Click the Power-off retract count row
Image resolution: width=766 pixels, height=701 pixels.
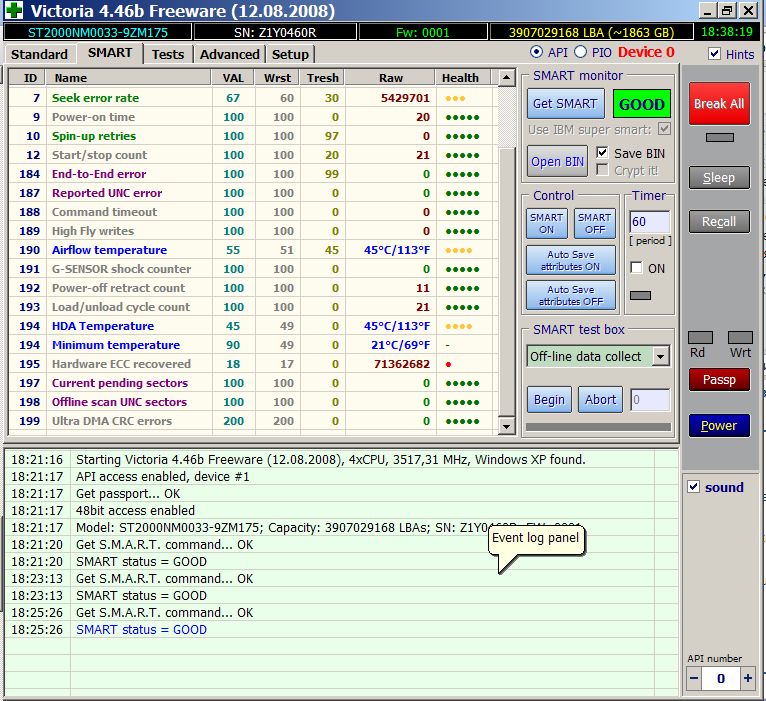pos(253,288)
